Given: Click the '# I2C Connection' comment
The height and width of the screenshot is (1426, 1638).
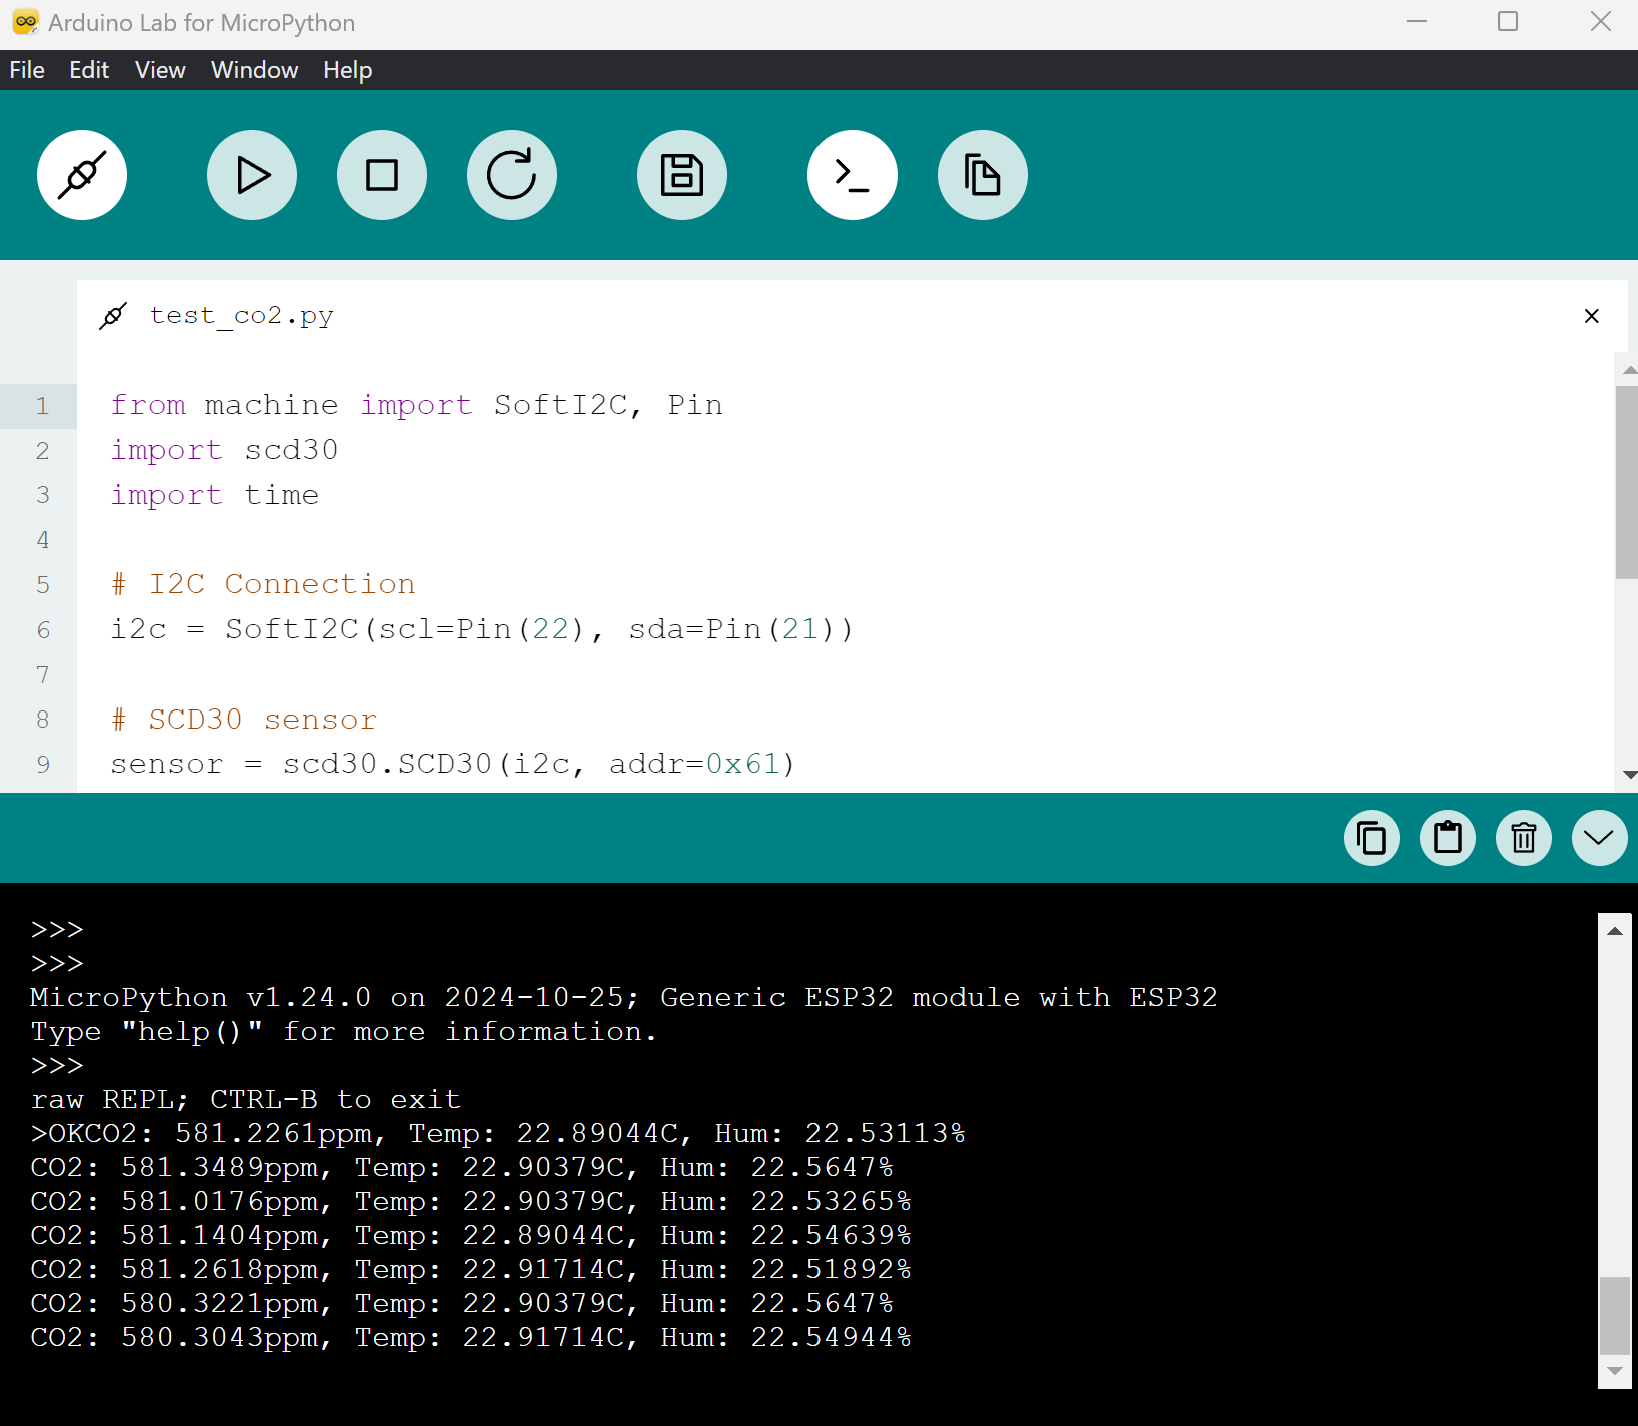Looking at the screenshot, I should click(x=263, y=584).
